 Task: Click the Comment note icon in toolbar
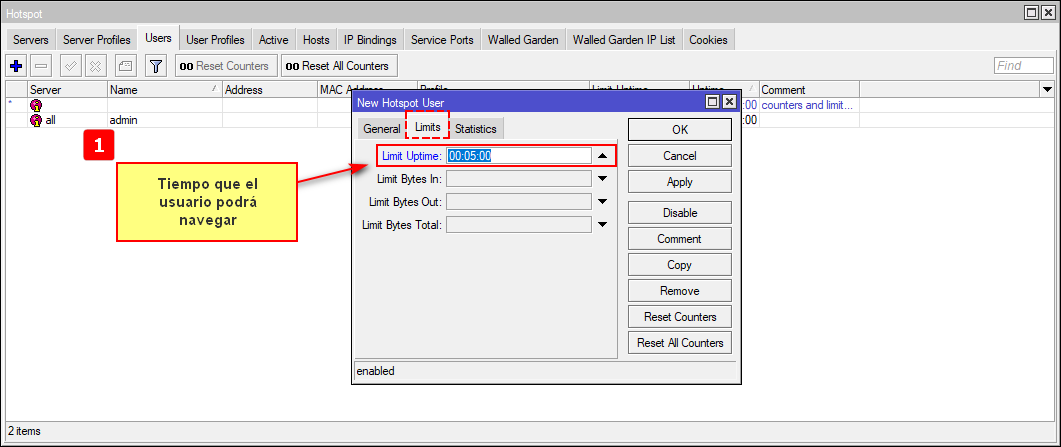pos(125,66)
